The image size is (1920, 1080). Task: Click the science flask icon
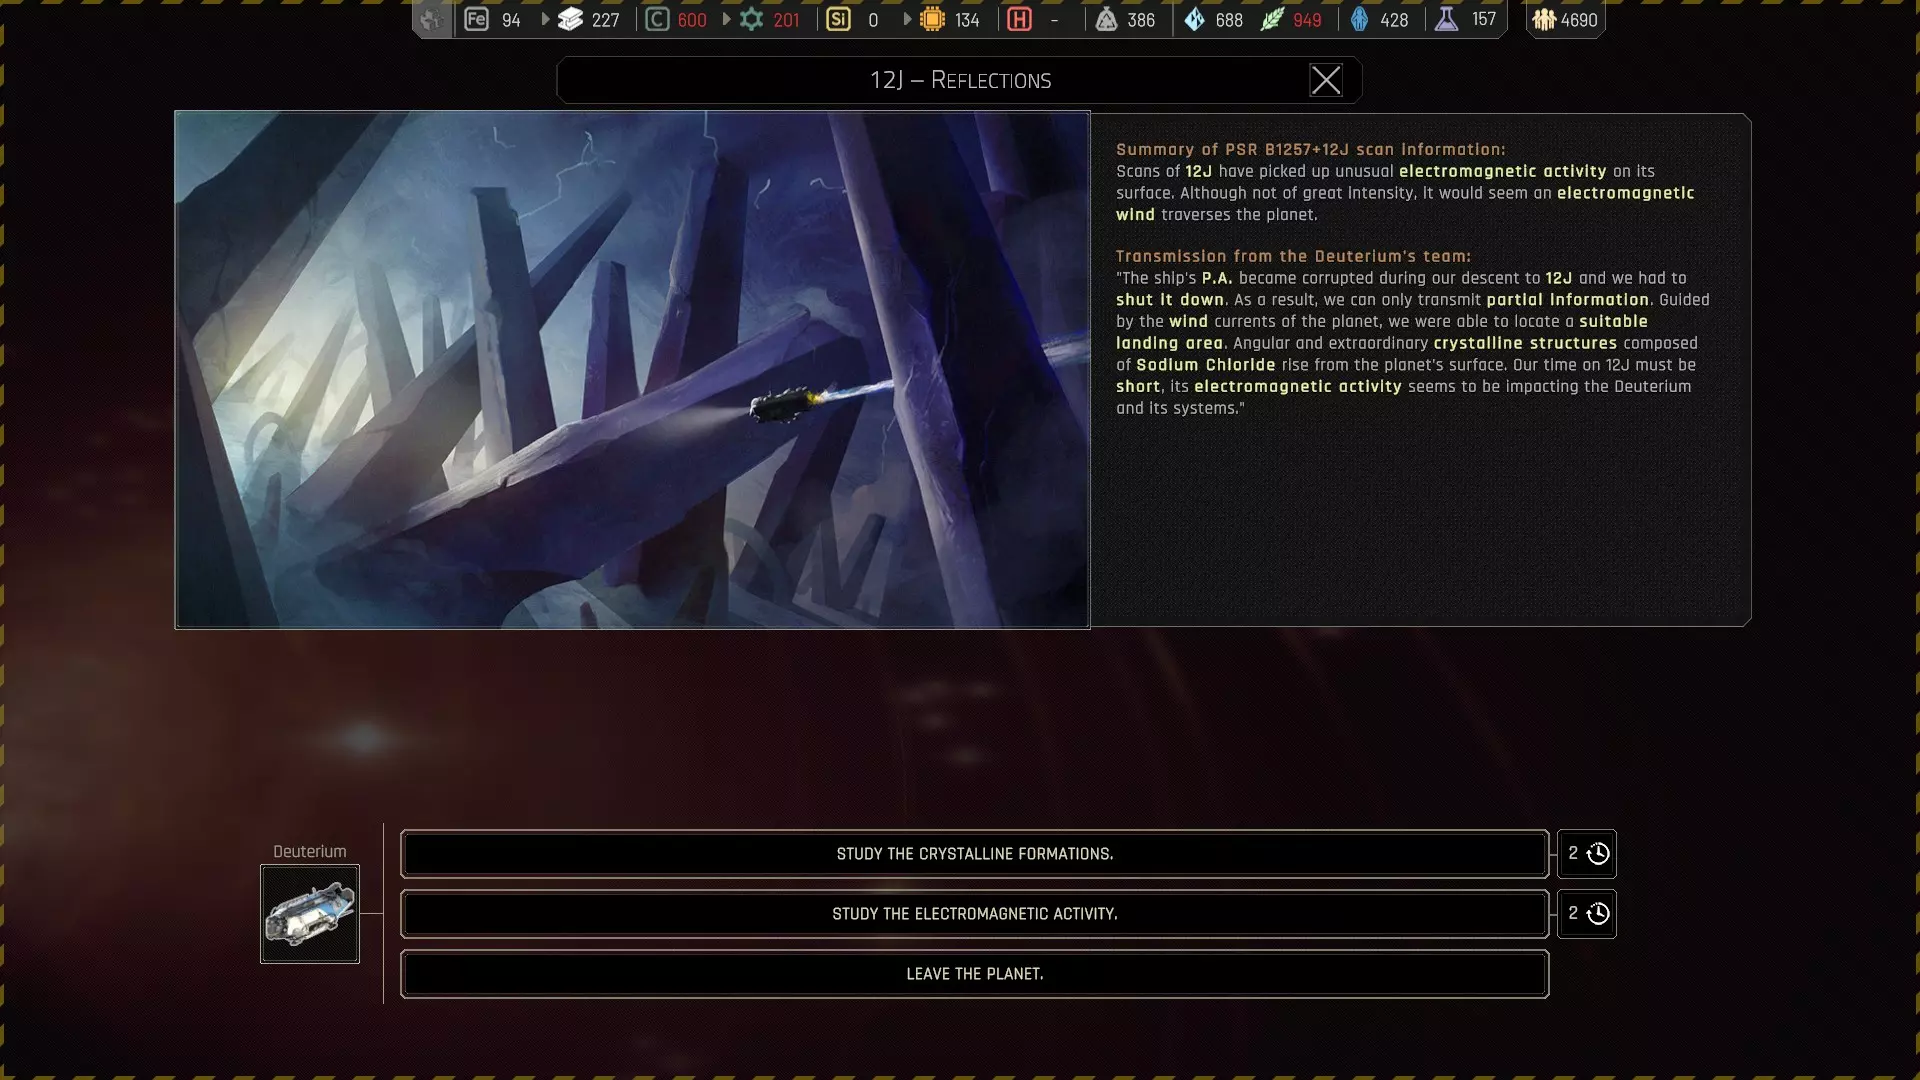click(x=1446, y=19)
